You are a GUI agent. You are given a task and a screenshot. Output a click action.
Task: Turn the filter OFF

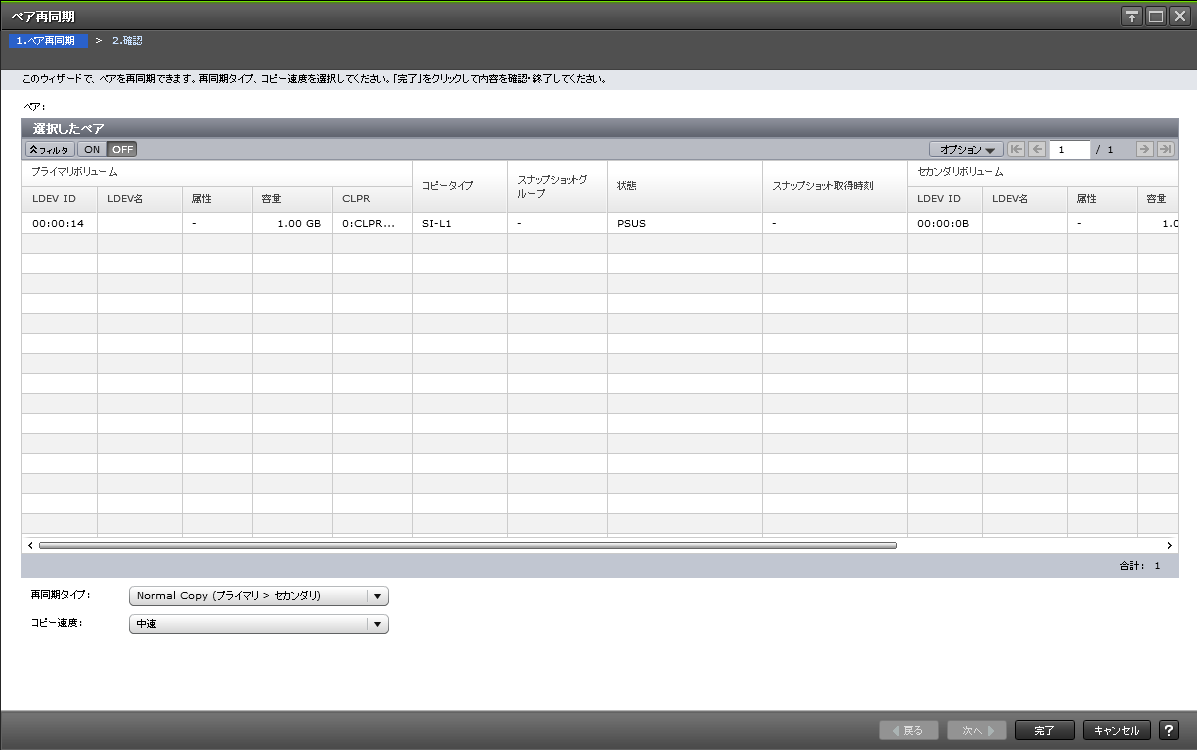122,150
